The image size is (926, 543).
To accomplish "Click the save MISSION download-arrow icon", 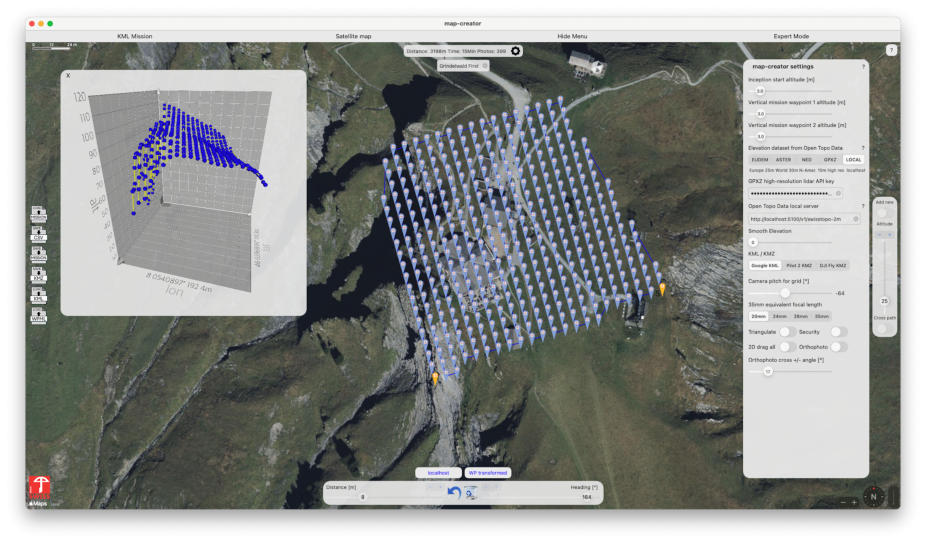I will coord(38,255).
